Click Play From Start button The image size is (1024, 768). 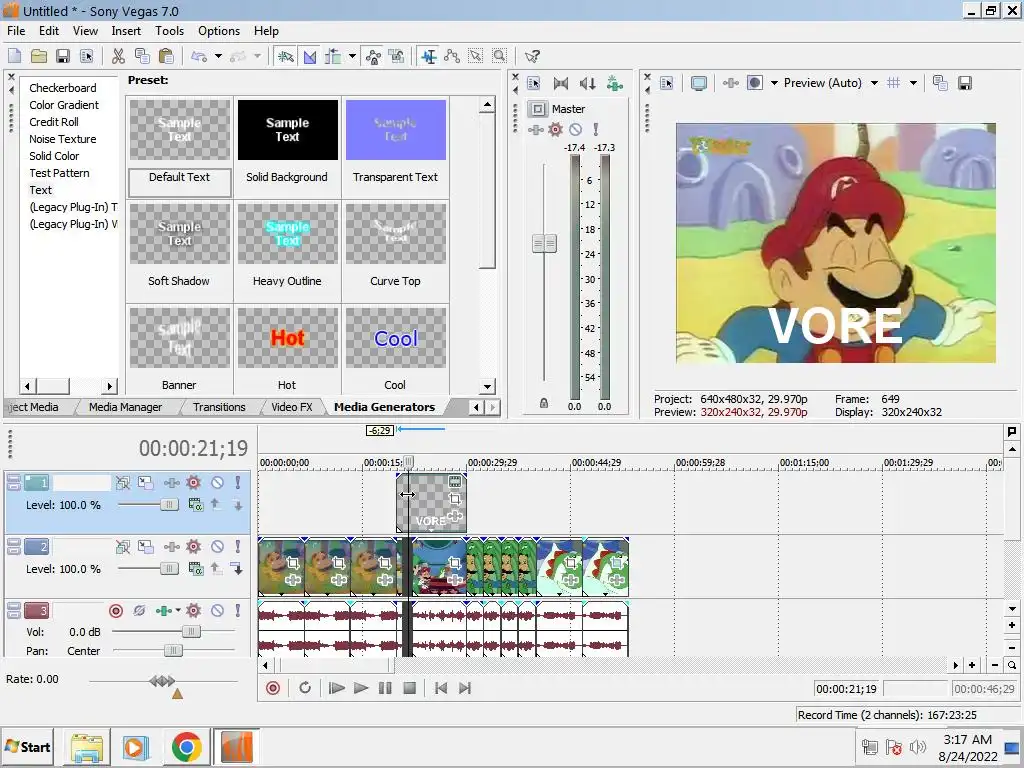point(336,688)
